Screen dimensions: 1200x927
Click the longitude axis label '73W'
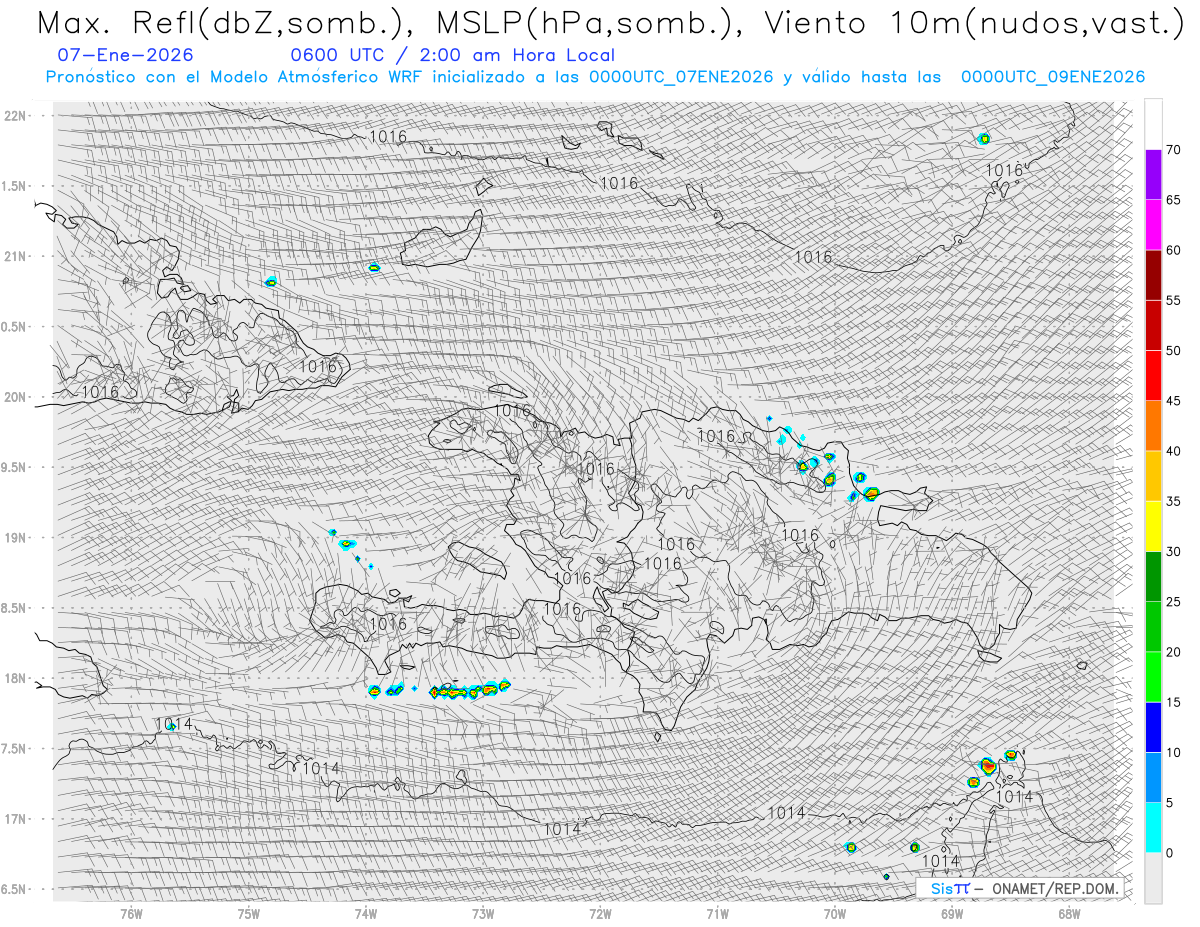tap(483, 913)
